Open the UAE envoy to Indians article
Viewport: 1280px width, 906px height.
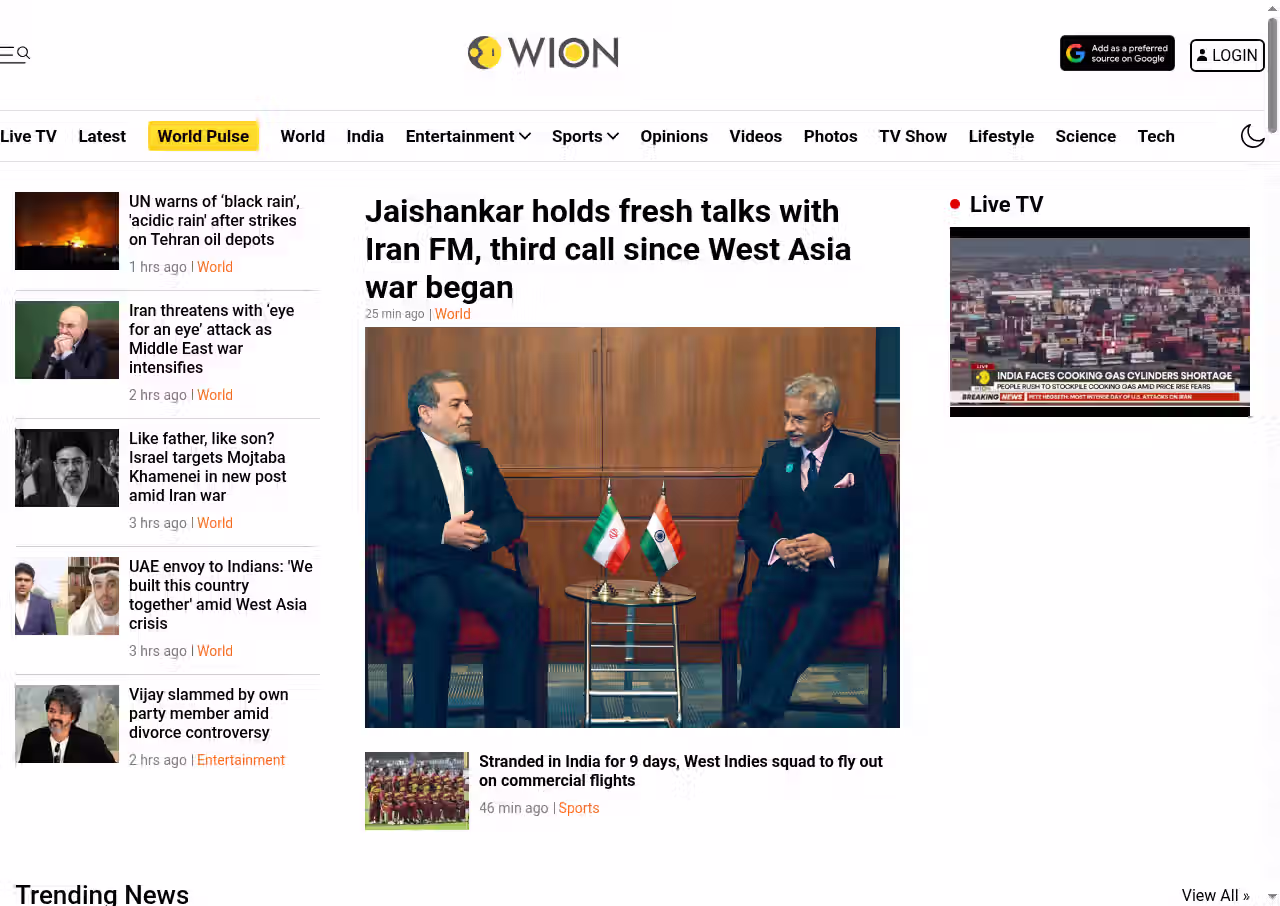click(221, 595)
